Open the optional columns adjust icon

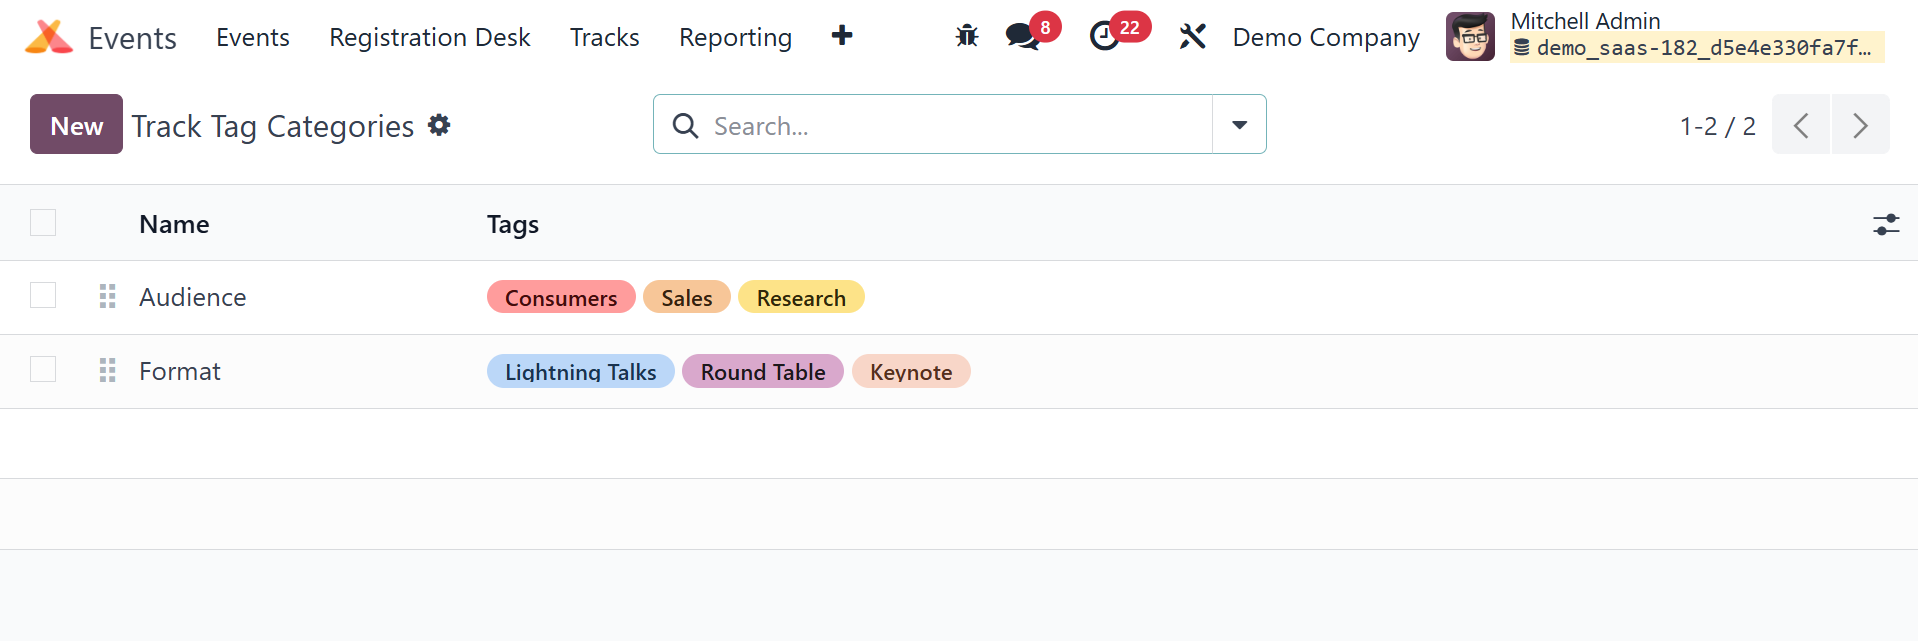1886,224
